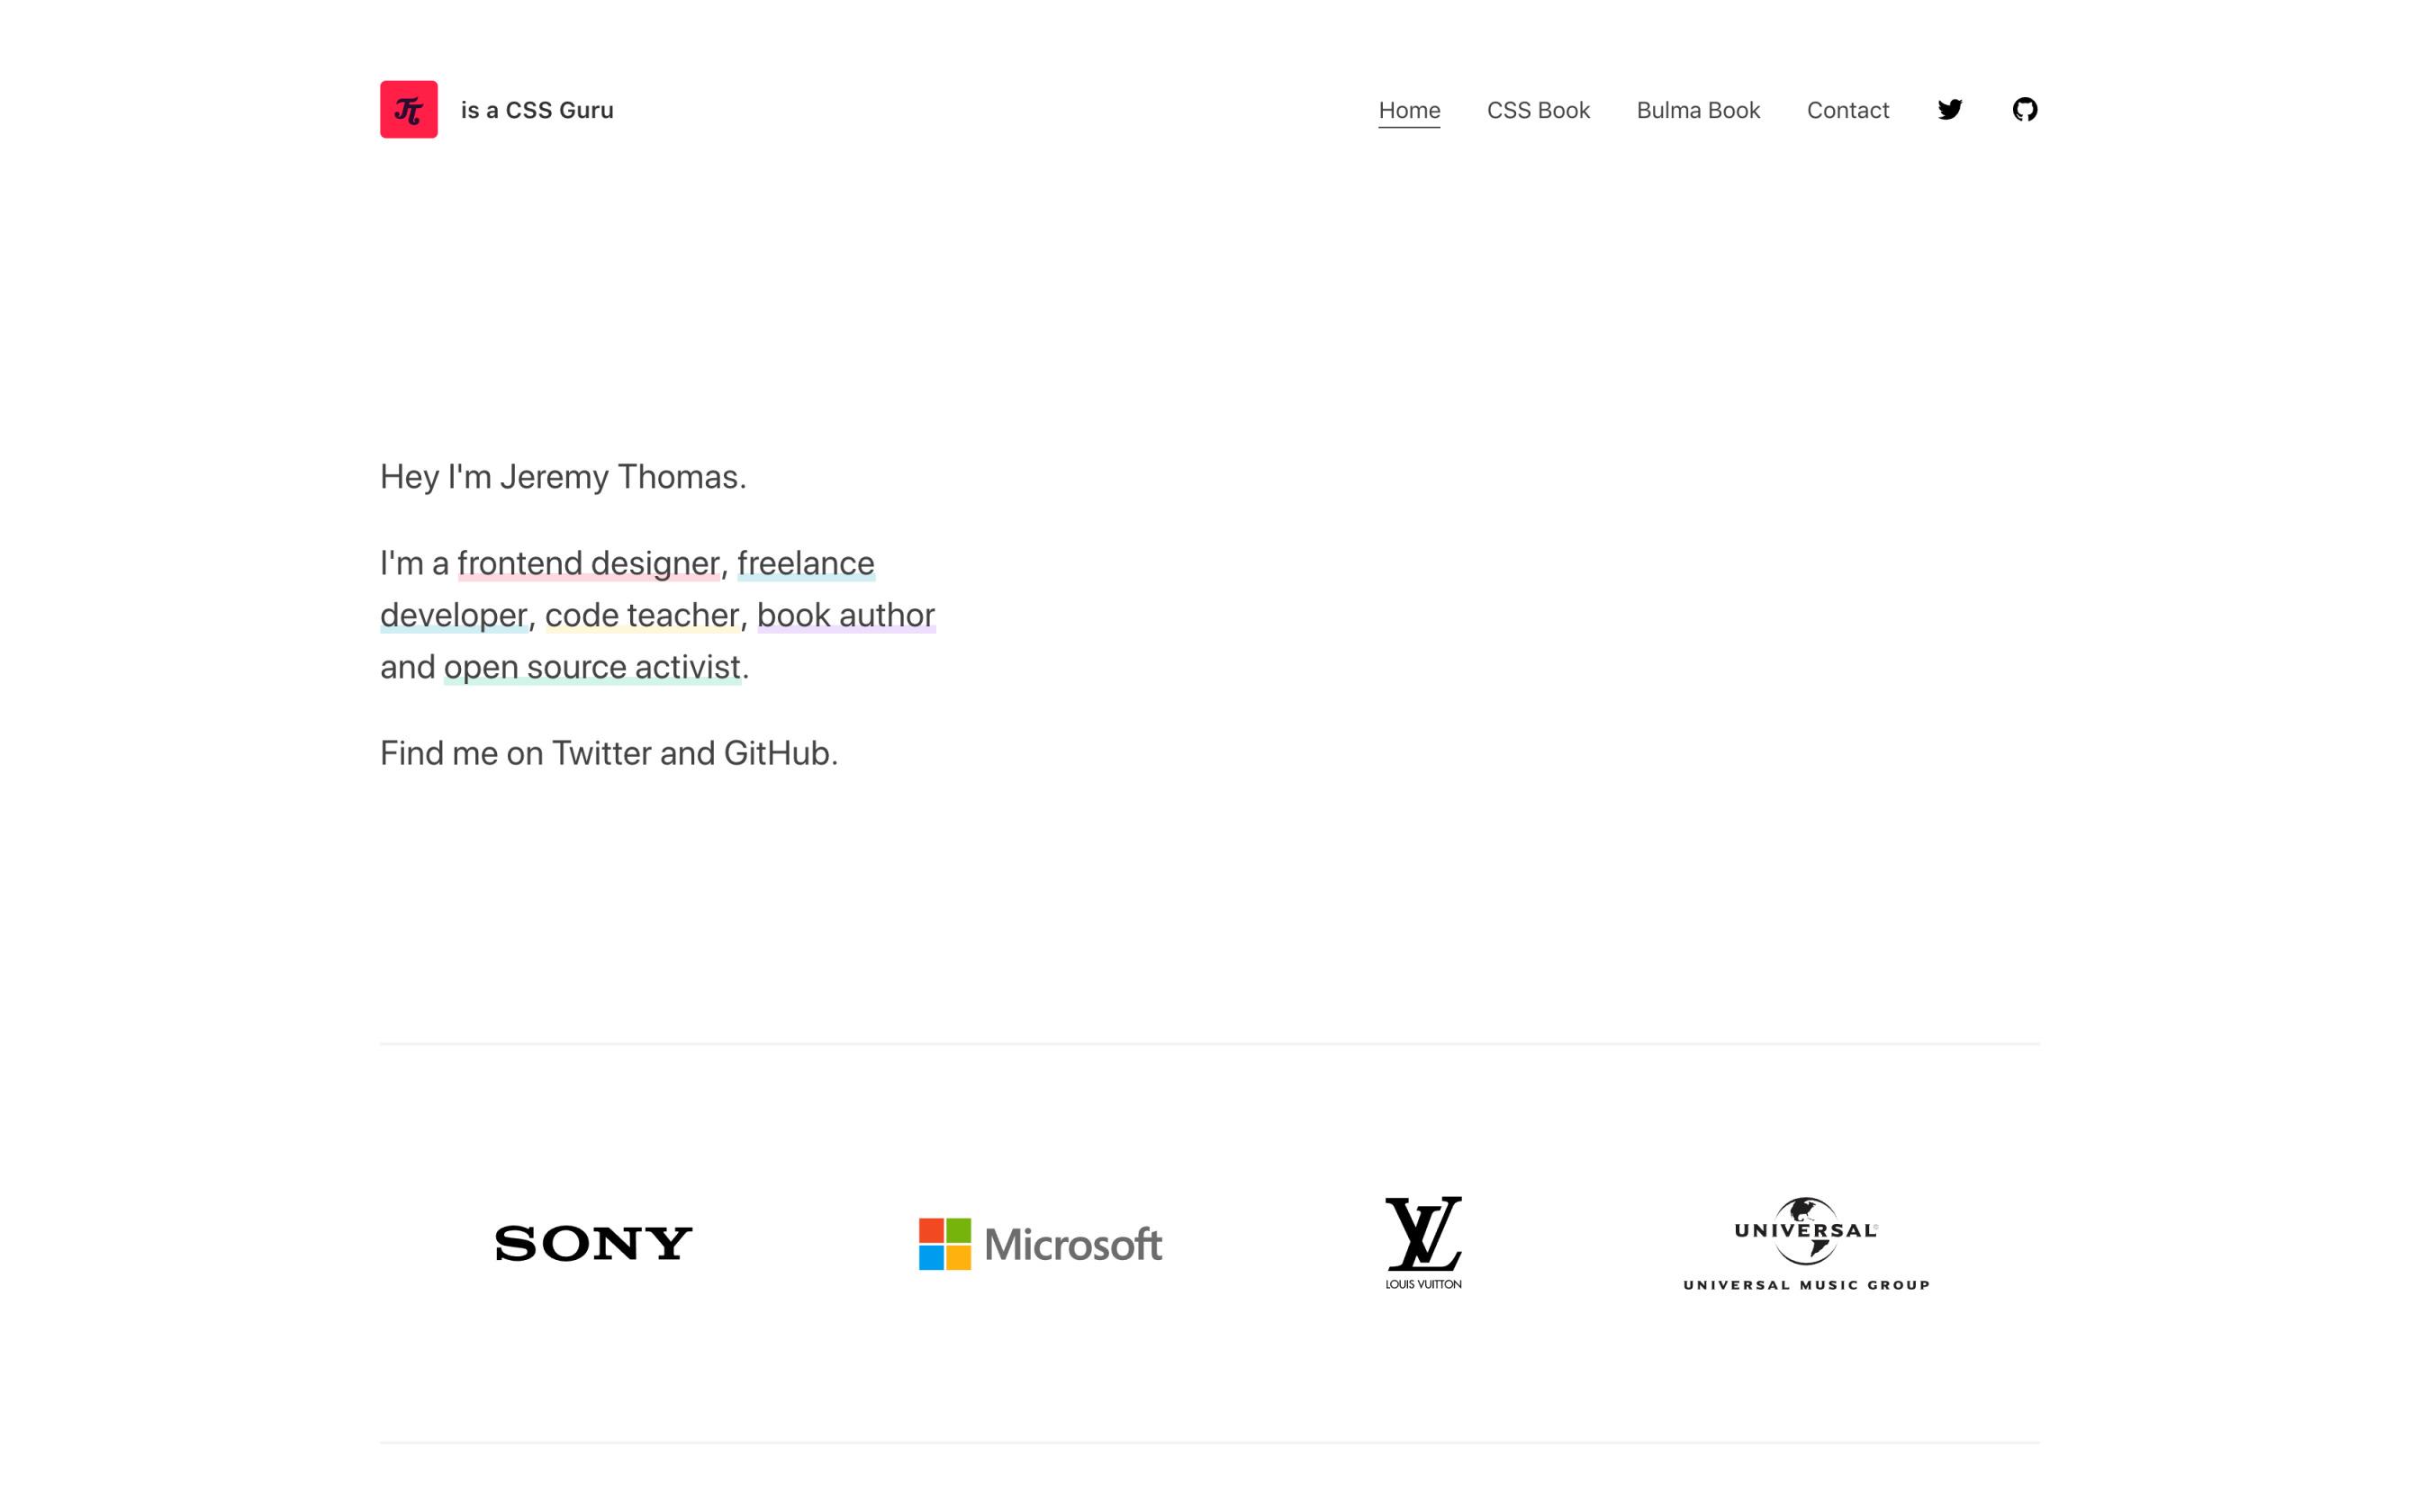
Task: Open the CSS Book page
Action: (1538, 110)
